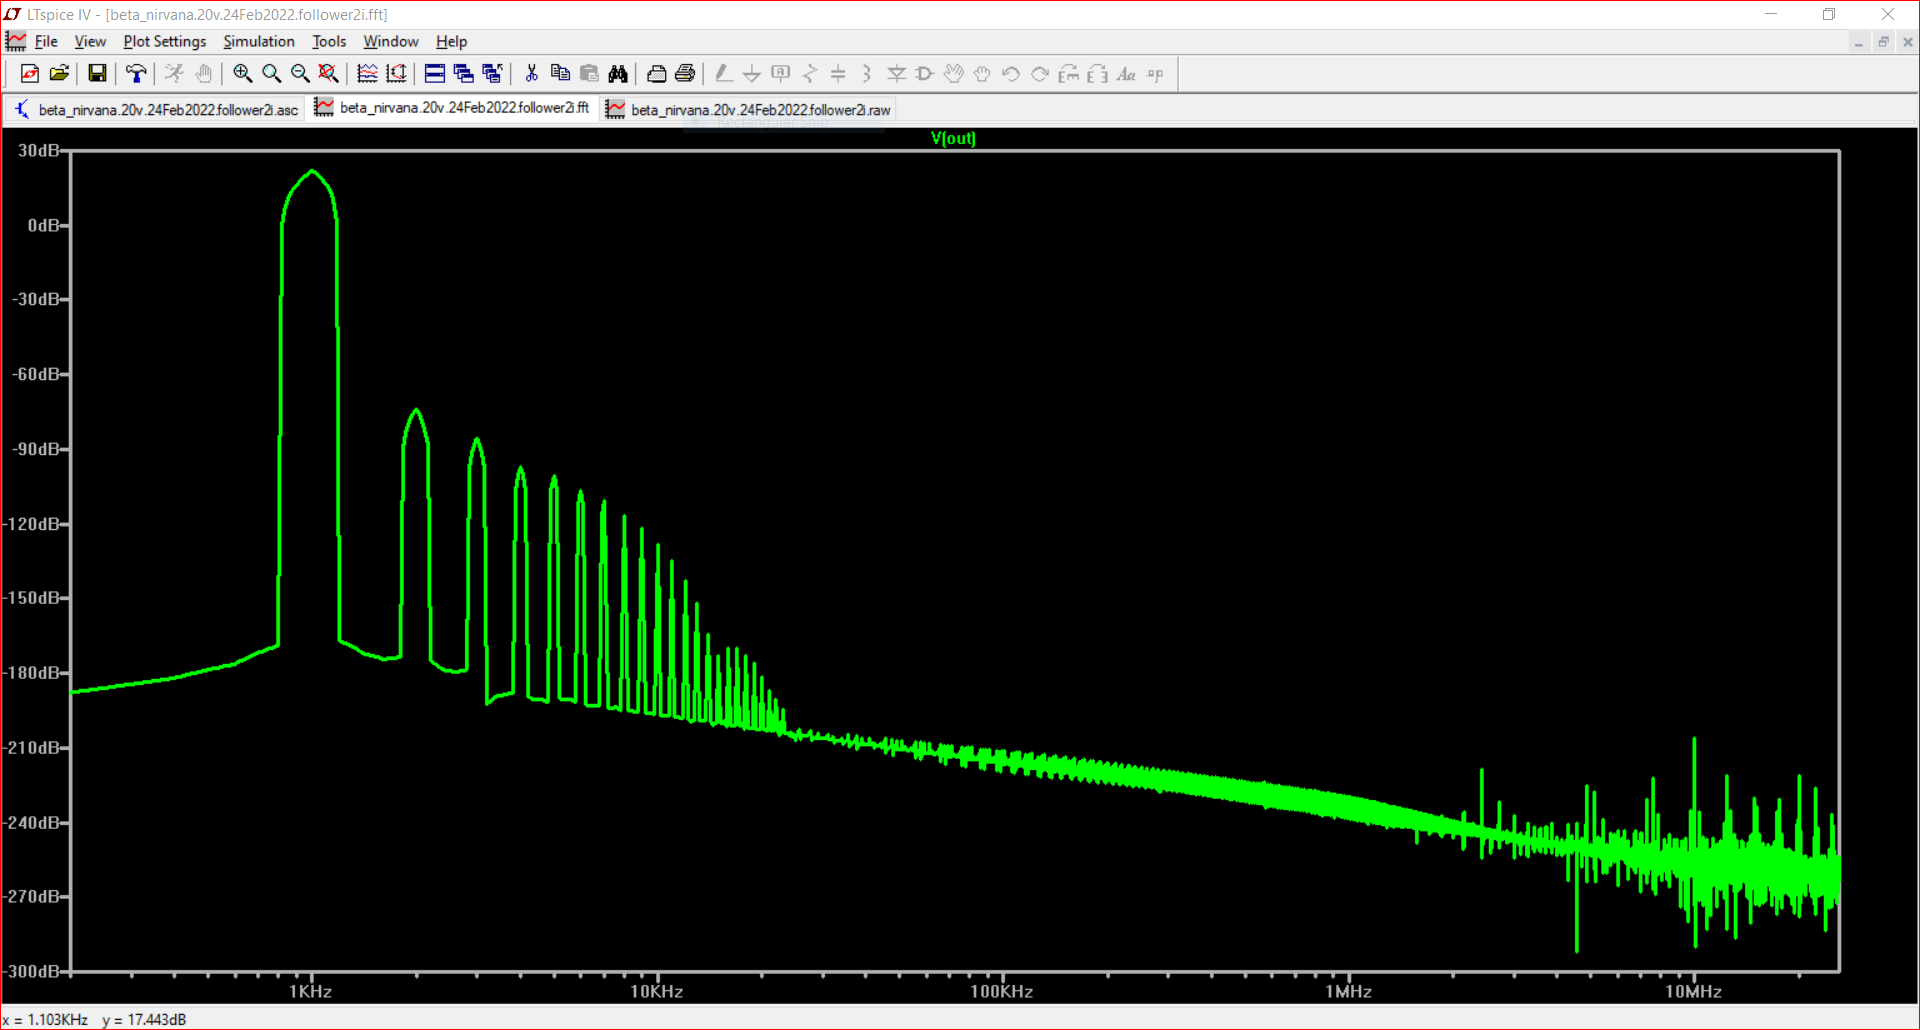Cascade windows using the cascade icon
Viewport: 1920px width, 1030px height.
coord(463,73)
